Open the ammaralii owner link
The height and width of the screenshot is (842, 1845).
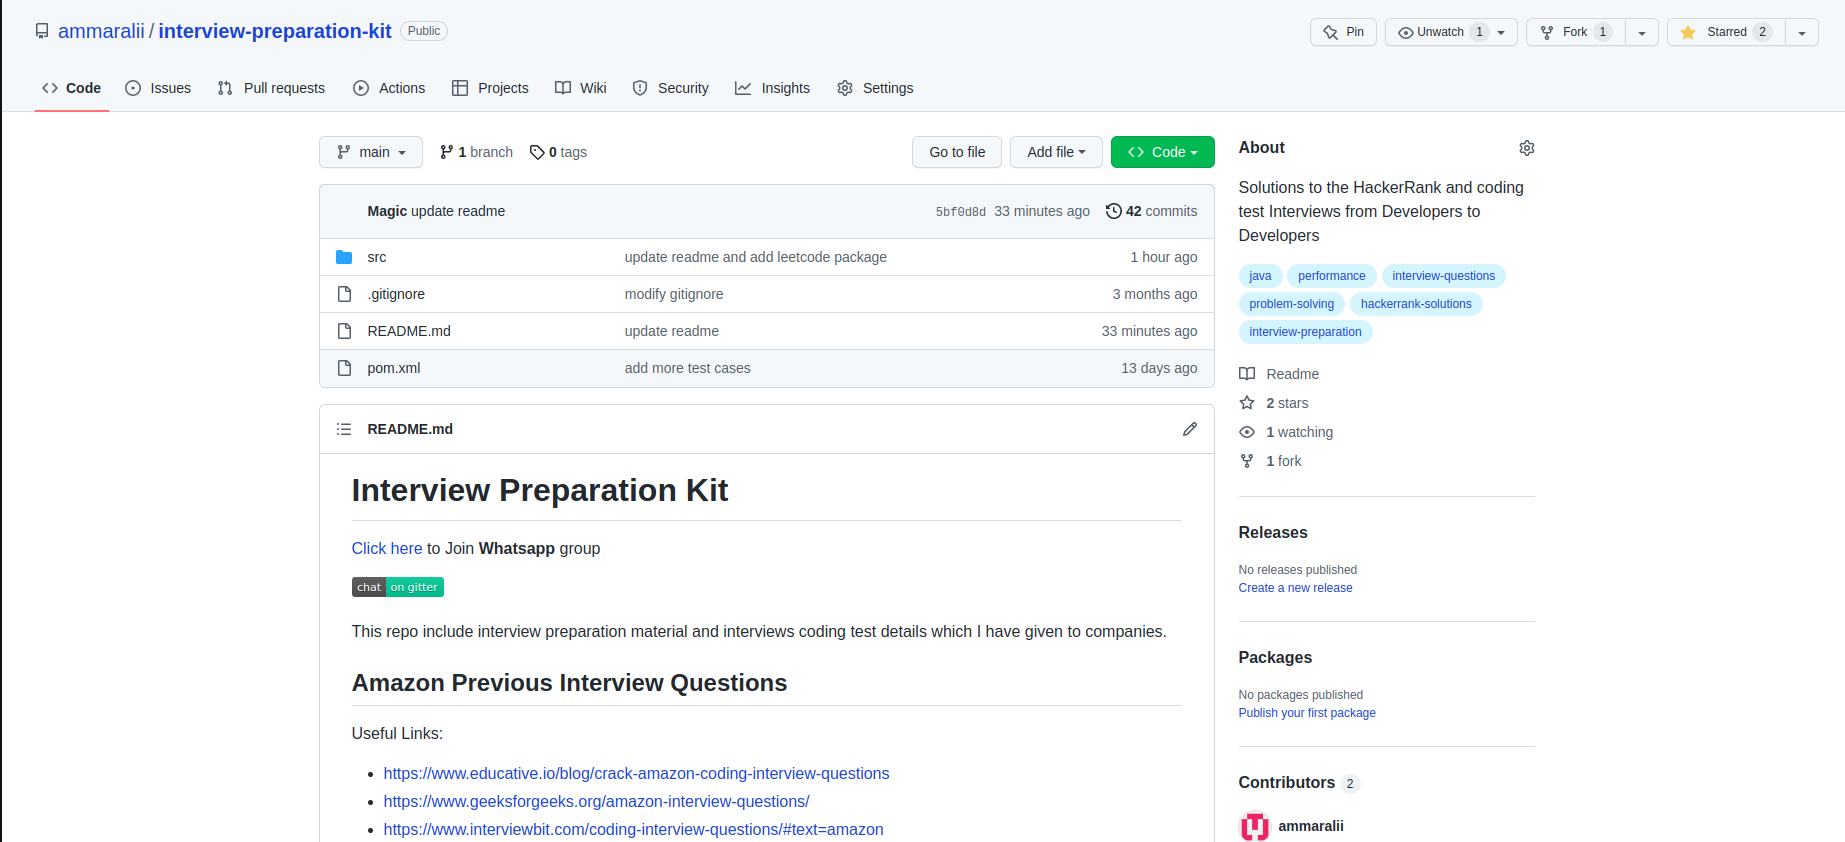101,31
